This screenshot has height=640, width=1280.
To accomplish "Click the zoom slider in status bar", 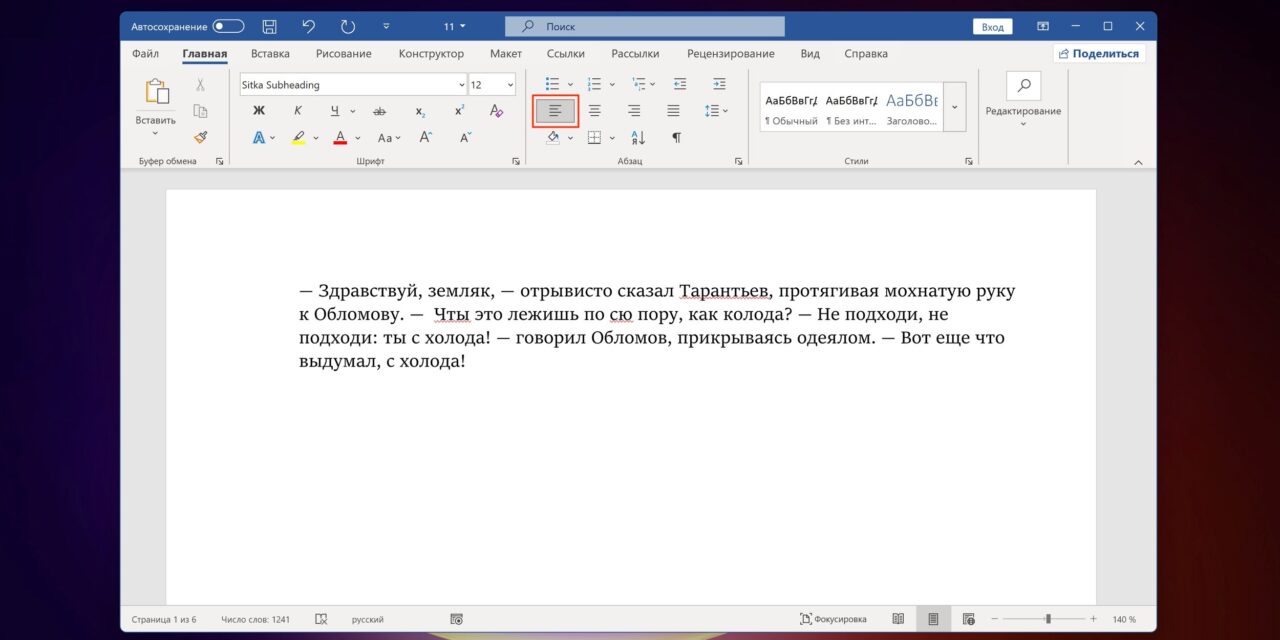I will [1047, 619].
